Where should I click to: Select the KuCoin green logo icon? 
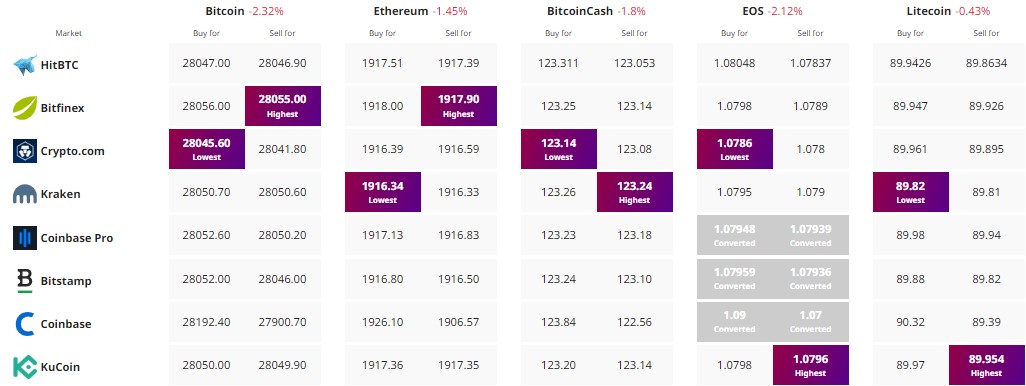click(x=25, y=367)
